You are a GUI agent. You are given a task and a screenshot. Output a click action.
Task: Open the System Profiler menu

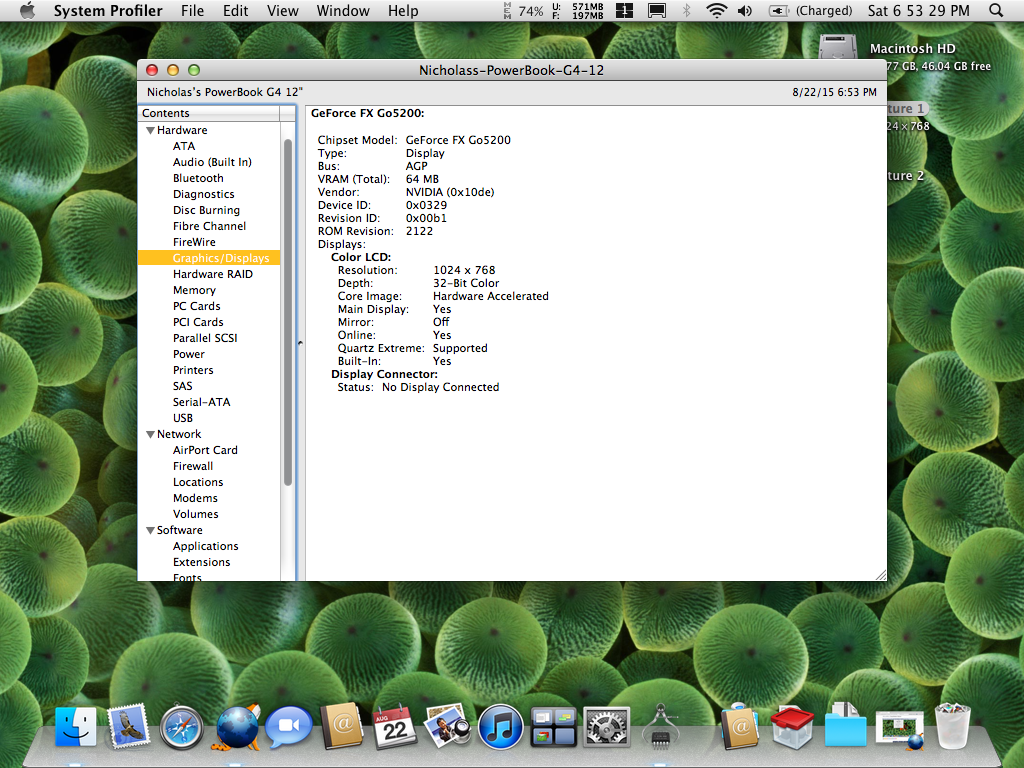point(108,10)
